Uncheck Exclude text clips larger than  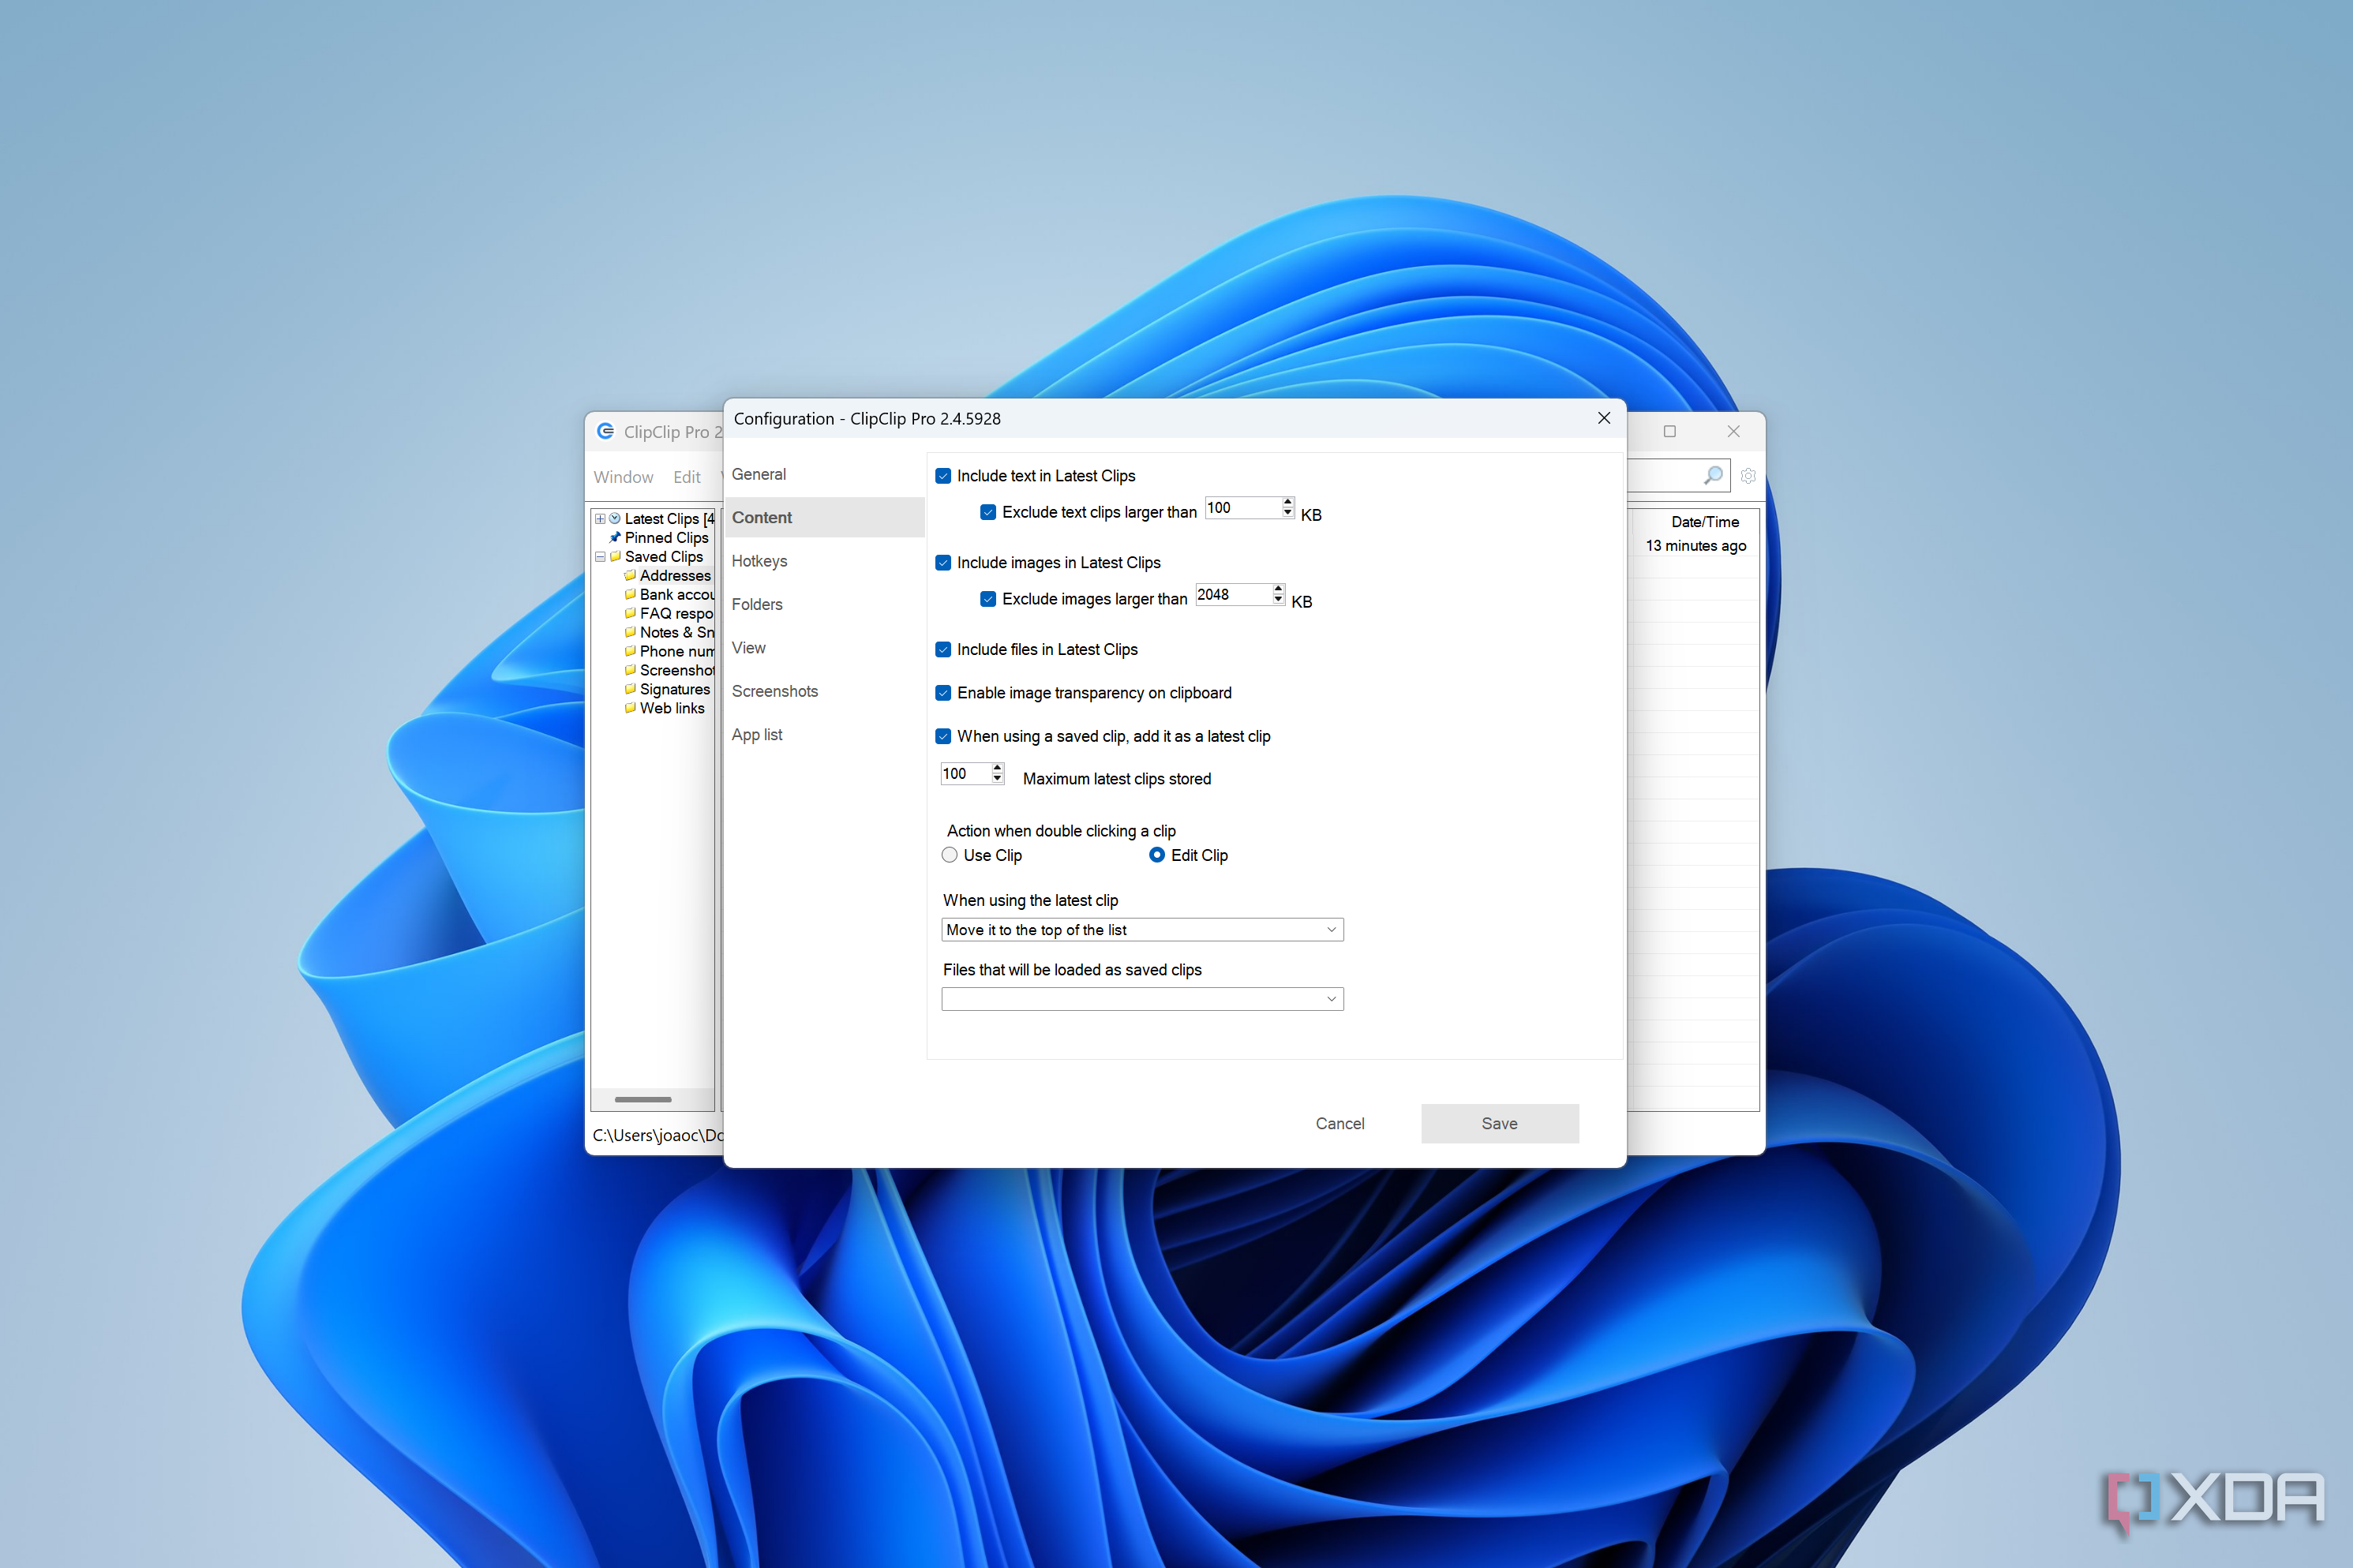pos(988,512)
